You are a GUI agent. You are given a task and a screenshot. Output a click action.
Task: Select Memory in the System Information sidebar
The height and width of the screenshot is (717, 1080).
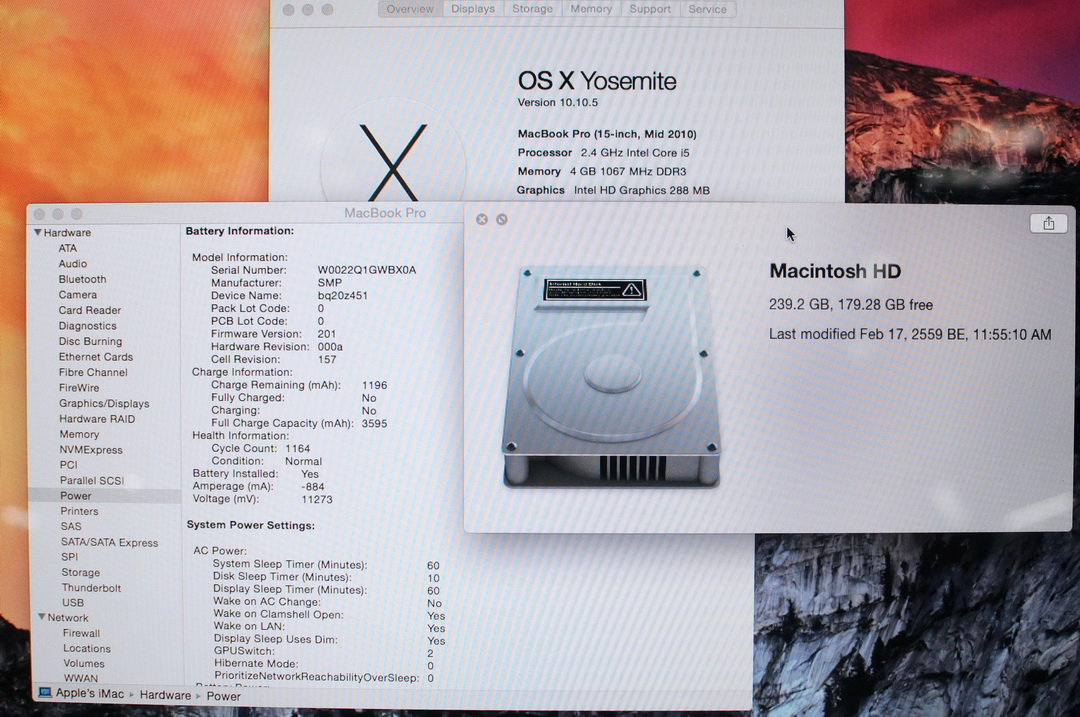coord(79,434)
